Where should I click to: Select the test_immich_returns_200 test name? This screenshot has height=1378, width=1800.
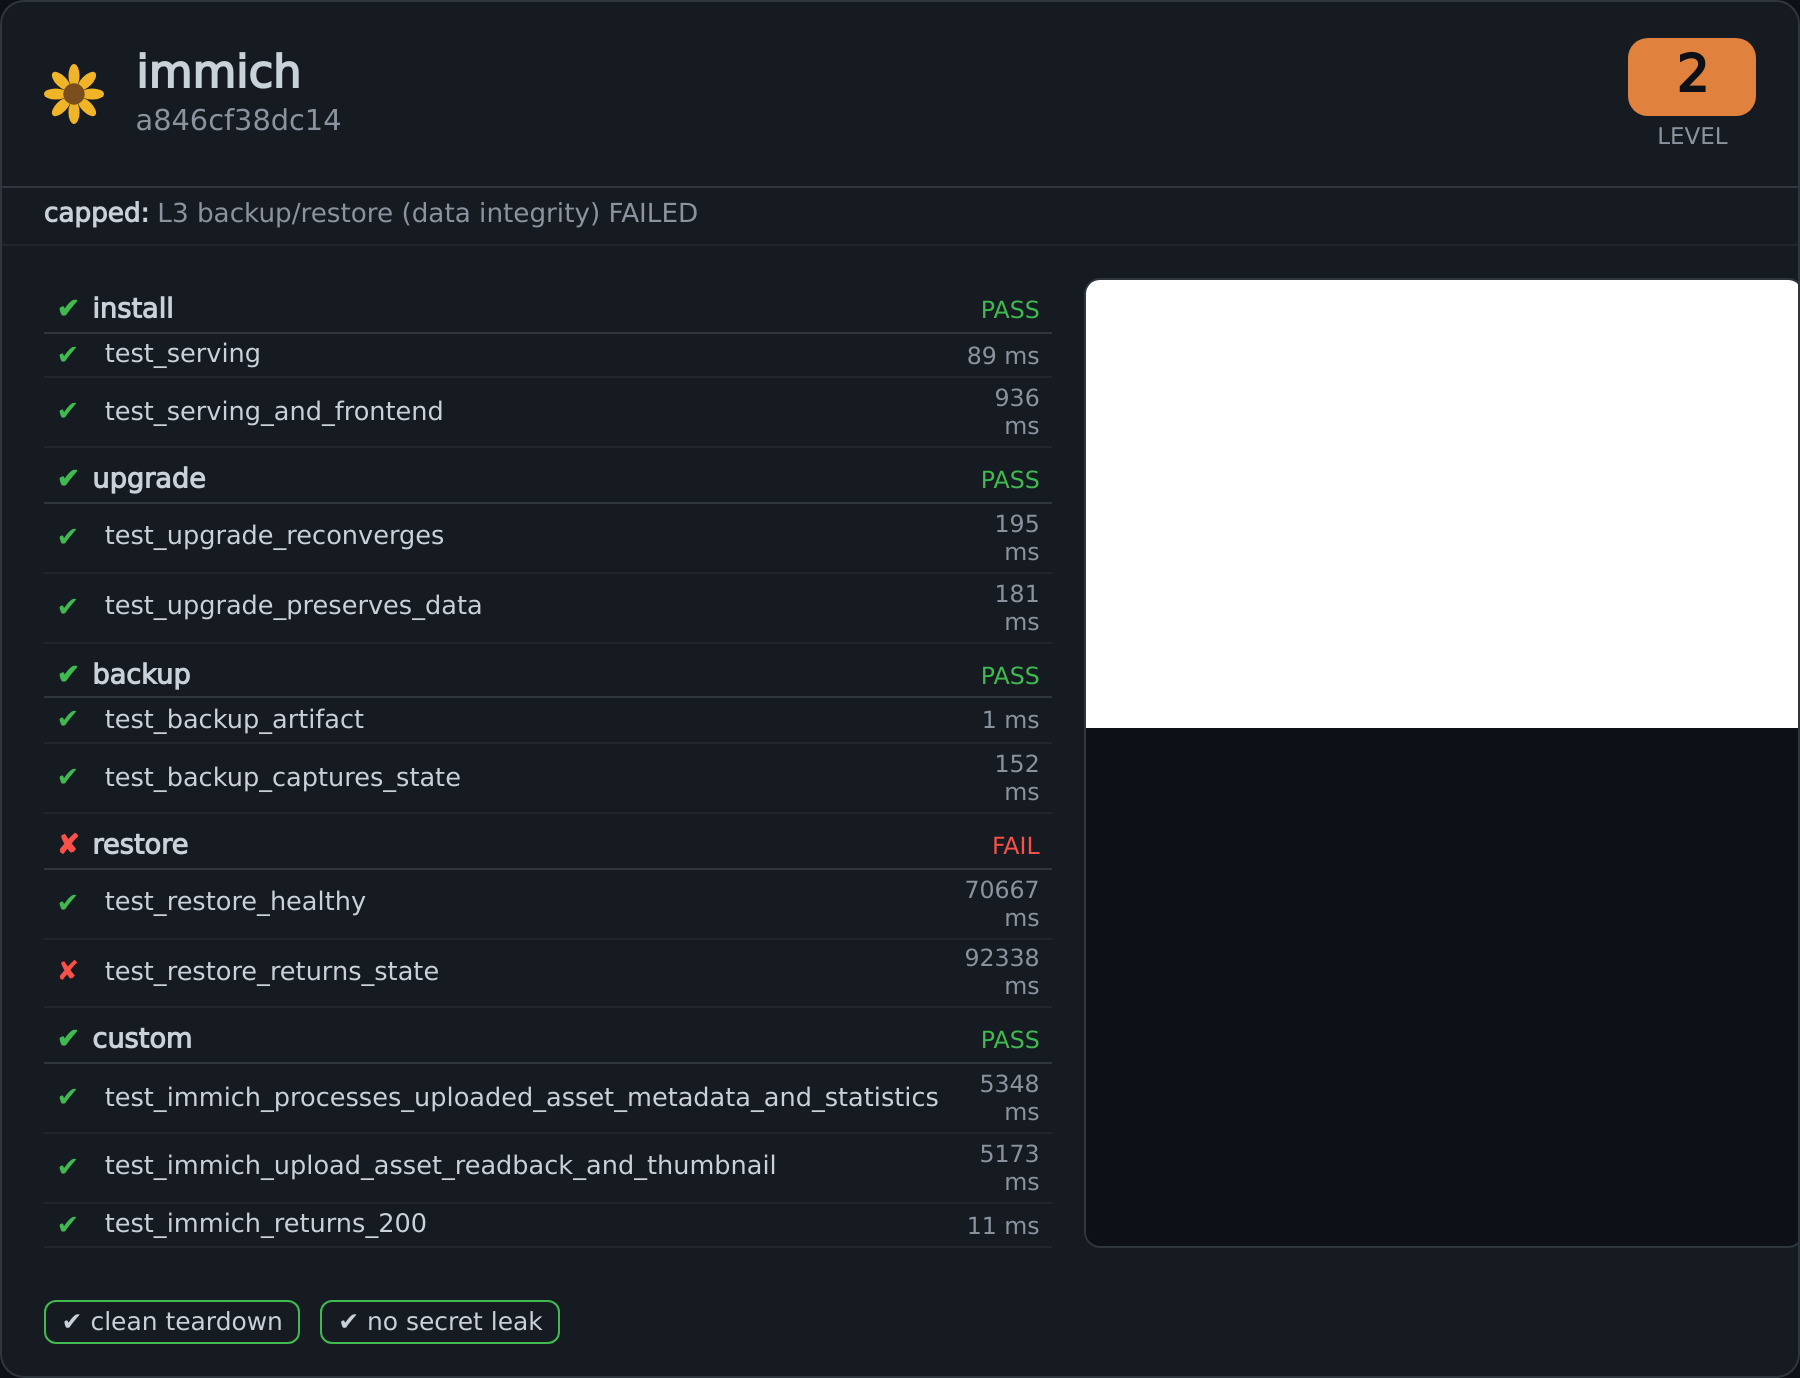pyautogui.click(x=265, y=1224)
